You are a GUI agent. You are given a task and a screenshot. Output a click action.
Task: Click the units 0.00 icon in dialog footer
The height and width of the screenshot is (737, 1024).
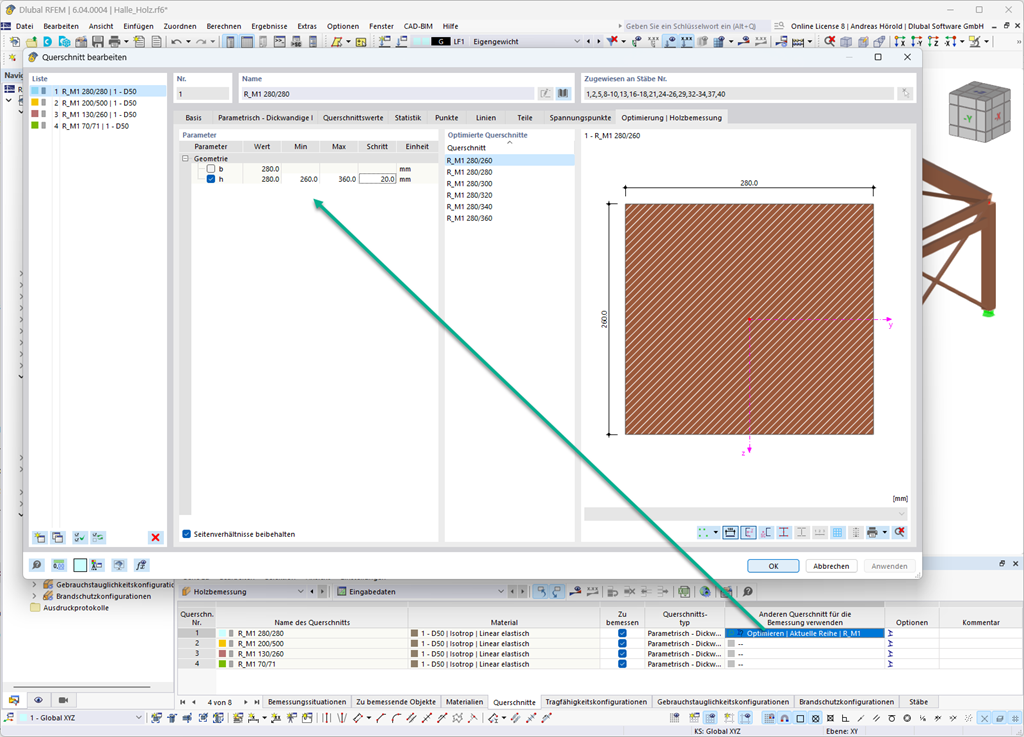pos(59,565)
